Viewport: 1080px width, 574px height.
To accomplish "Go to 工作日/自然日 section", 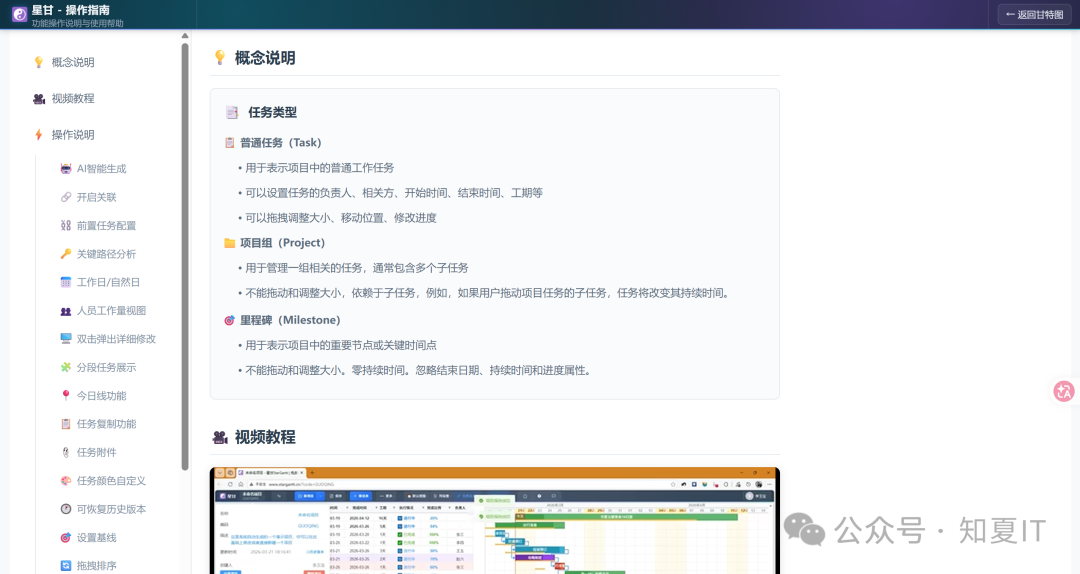I will (108, 282).
